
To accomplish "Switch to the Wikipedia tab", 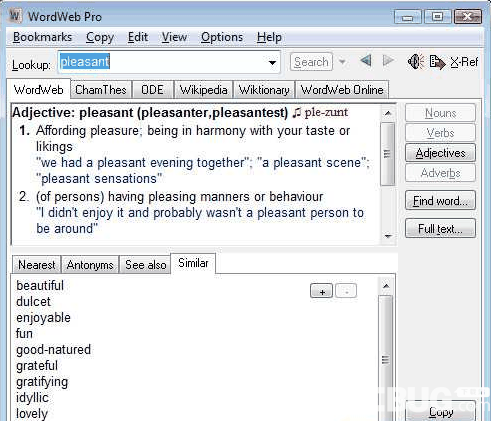I will [203, 90].
